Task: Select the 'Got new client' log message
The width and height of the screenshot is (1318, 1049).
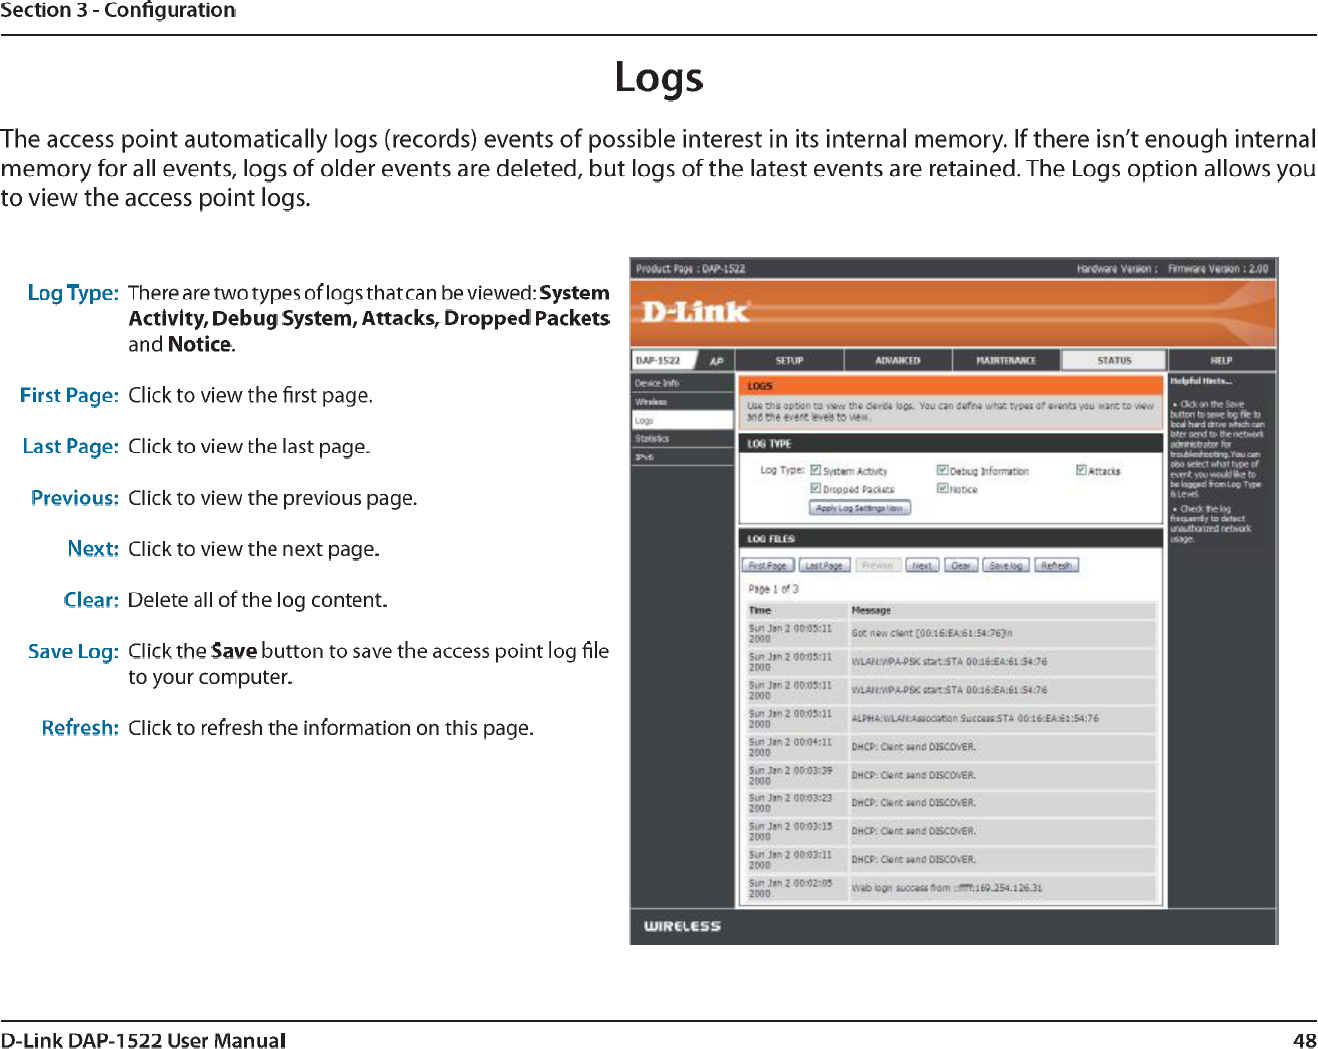Action: [x=932, y=633]
